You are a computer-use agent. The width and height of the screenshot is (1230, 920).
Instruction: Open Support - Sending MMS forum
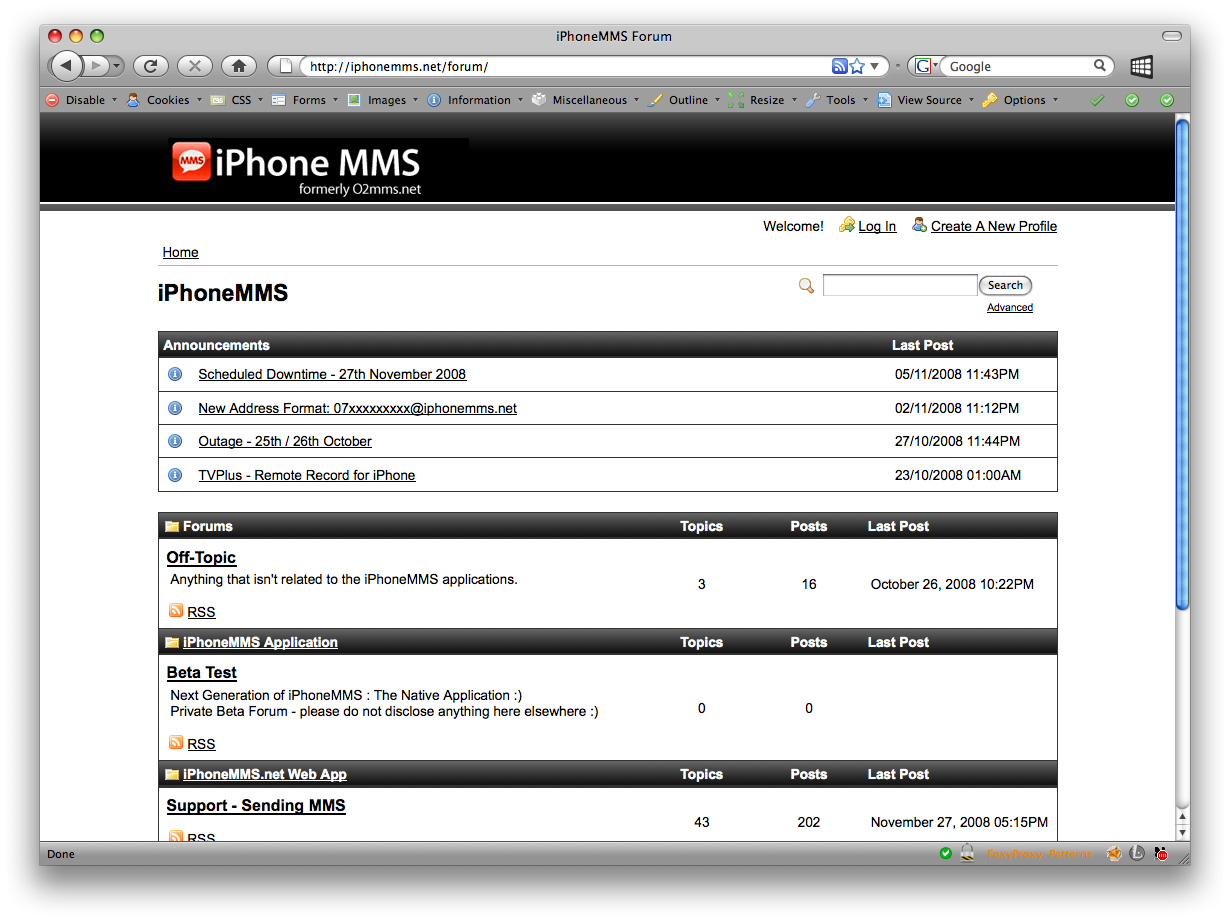[256, 805]
